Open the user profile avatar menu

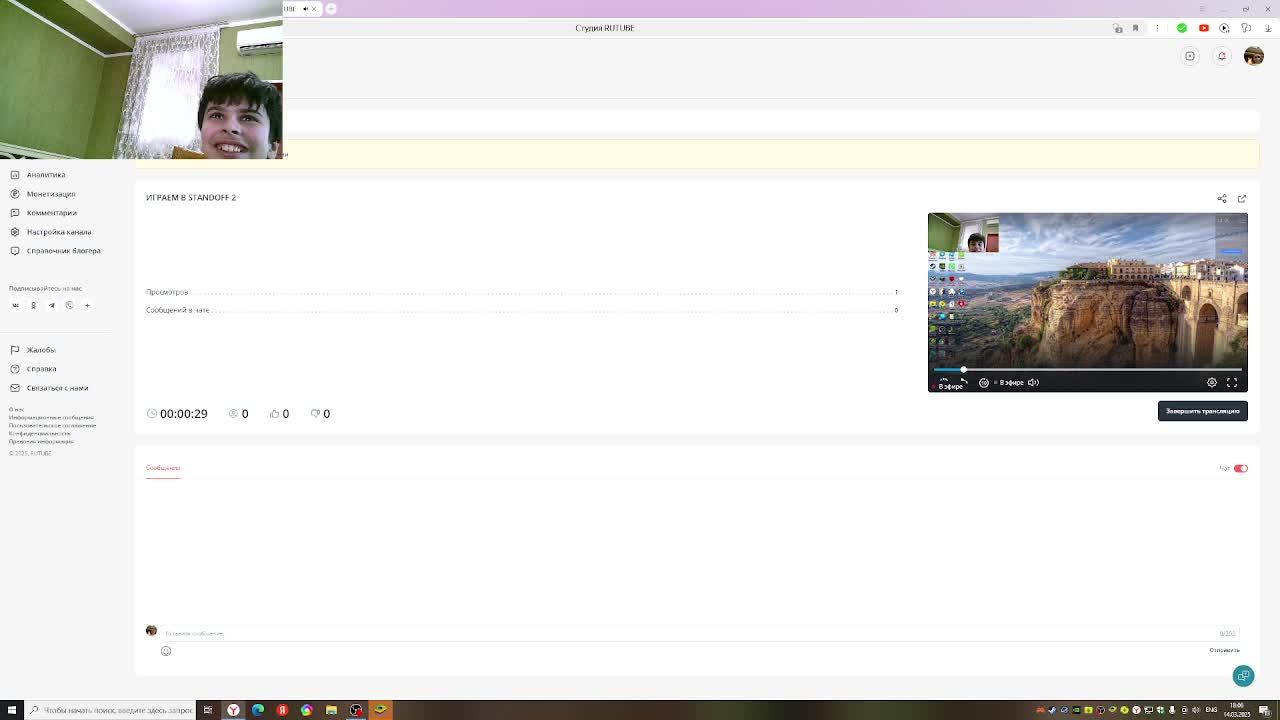click(1254, 56)
